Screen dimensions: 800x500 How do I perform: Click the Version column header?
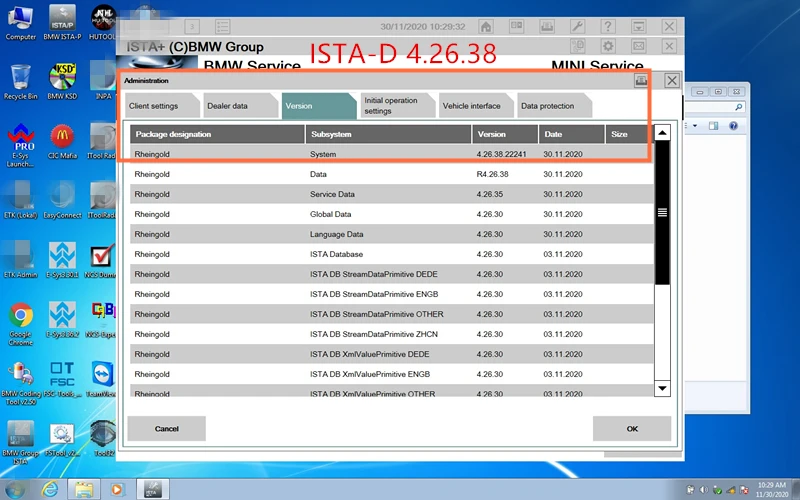pos(505,134)
